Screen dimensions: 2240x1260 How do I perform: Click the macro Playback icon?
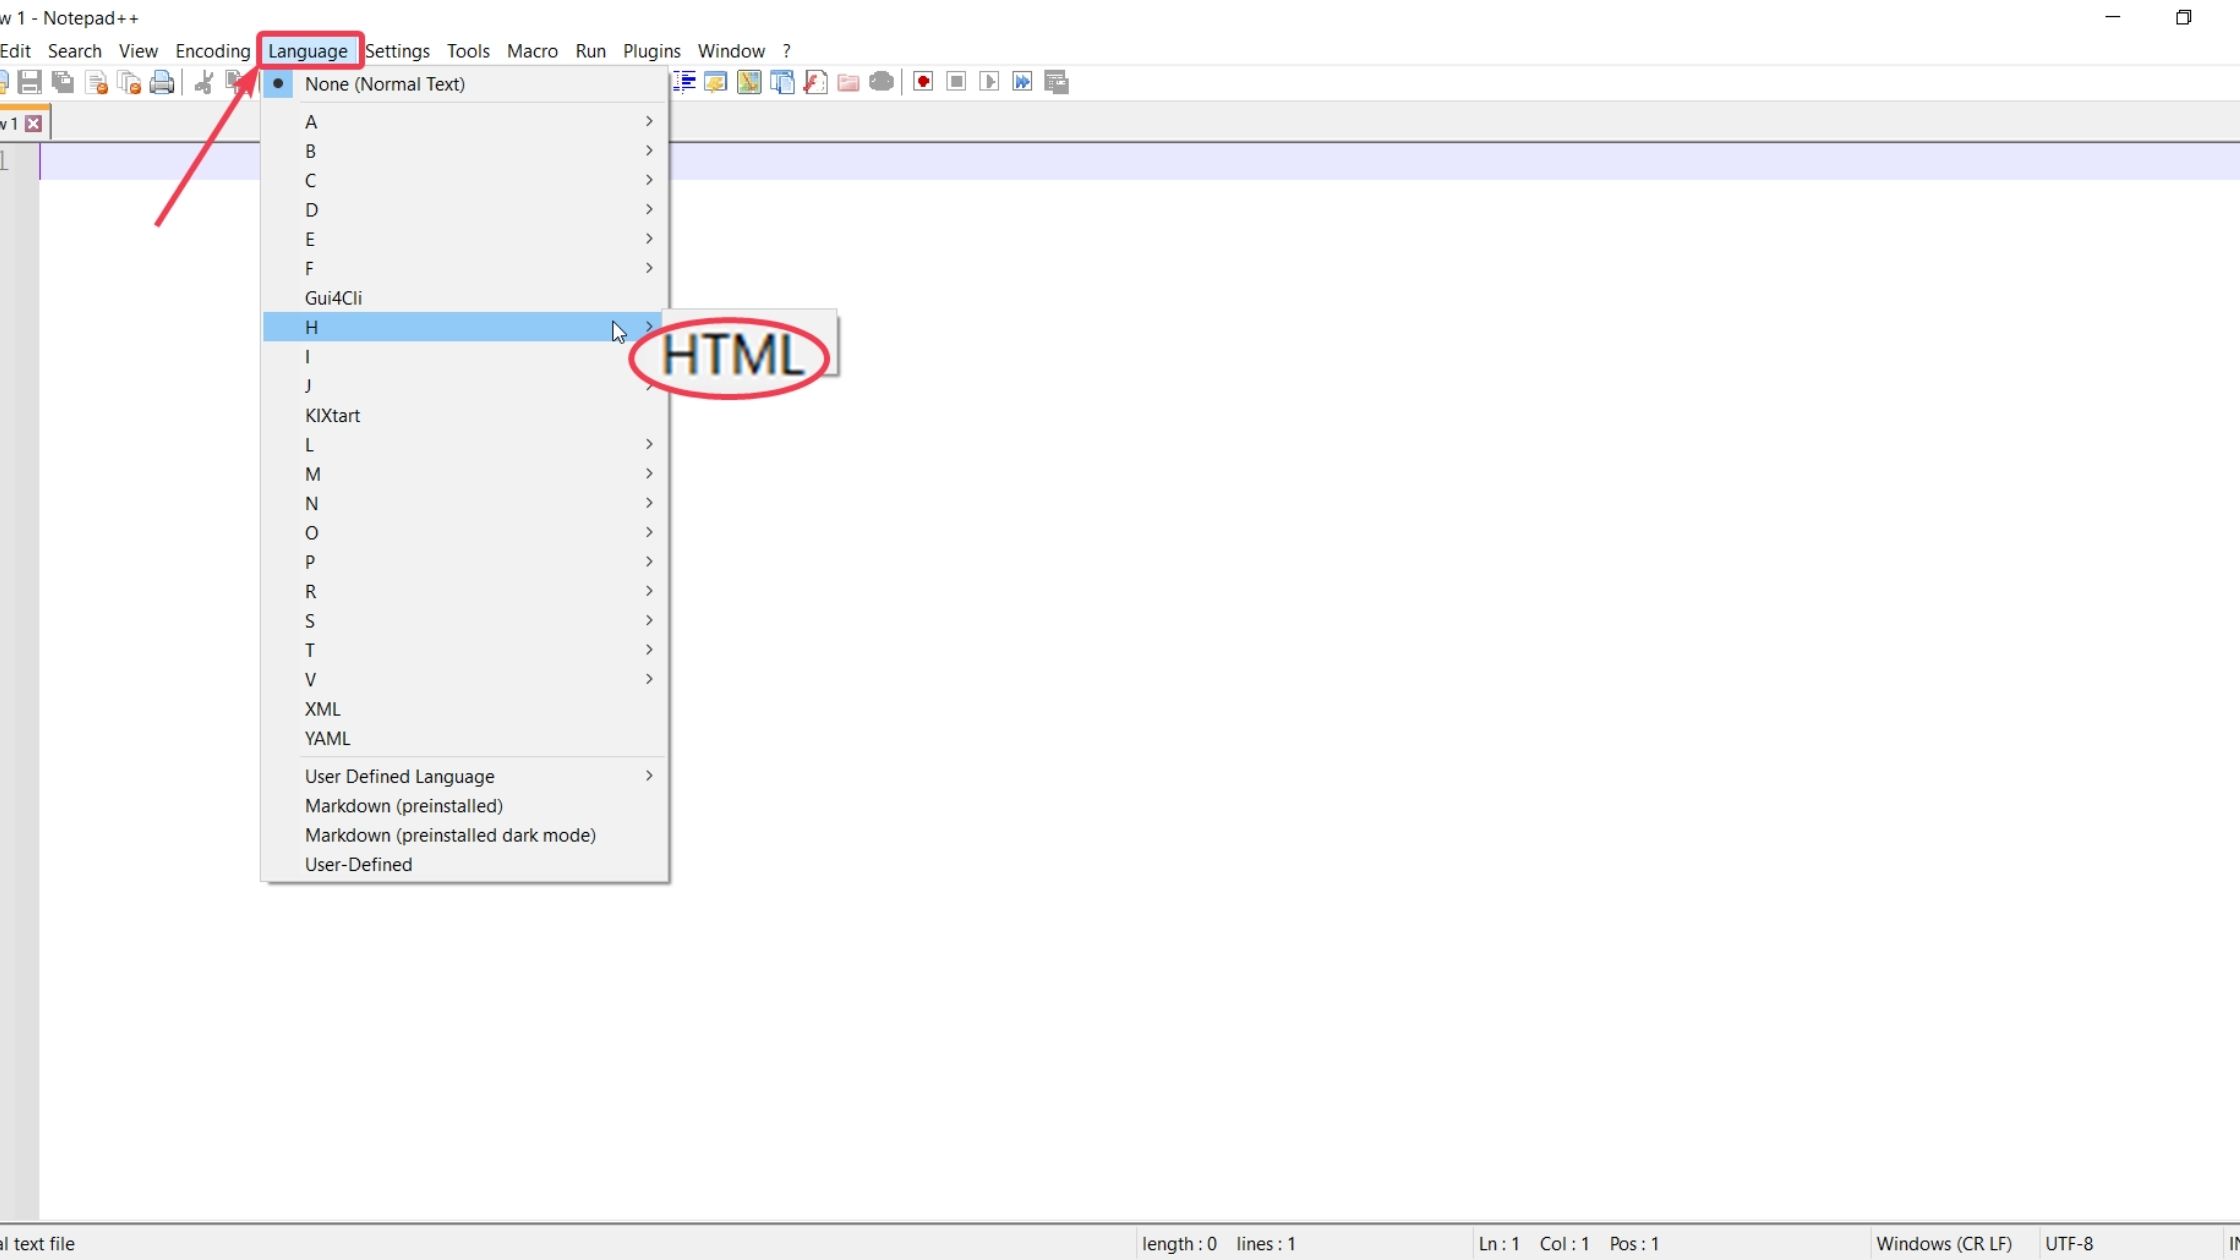pyautogui.click(x=989, y=82)
